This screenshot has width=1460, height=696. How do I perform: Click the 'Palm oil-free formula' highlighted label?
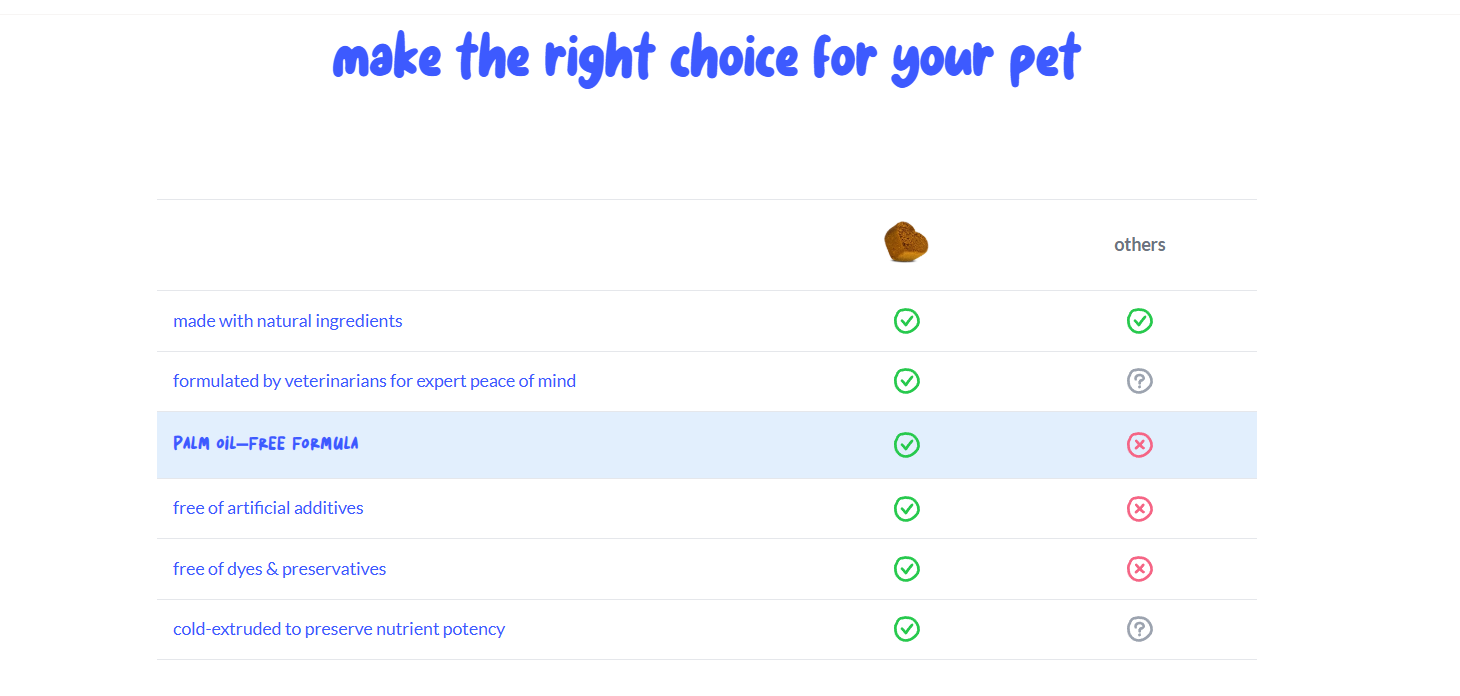pos(266,444)
